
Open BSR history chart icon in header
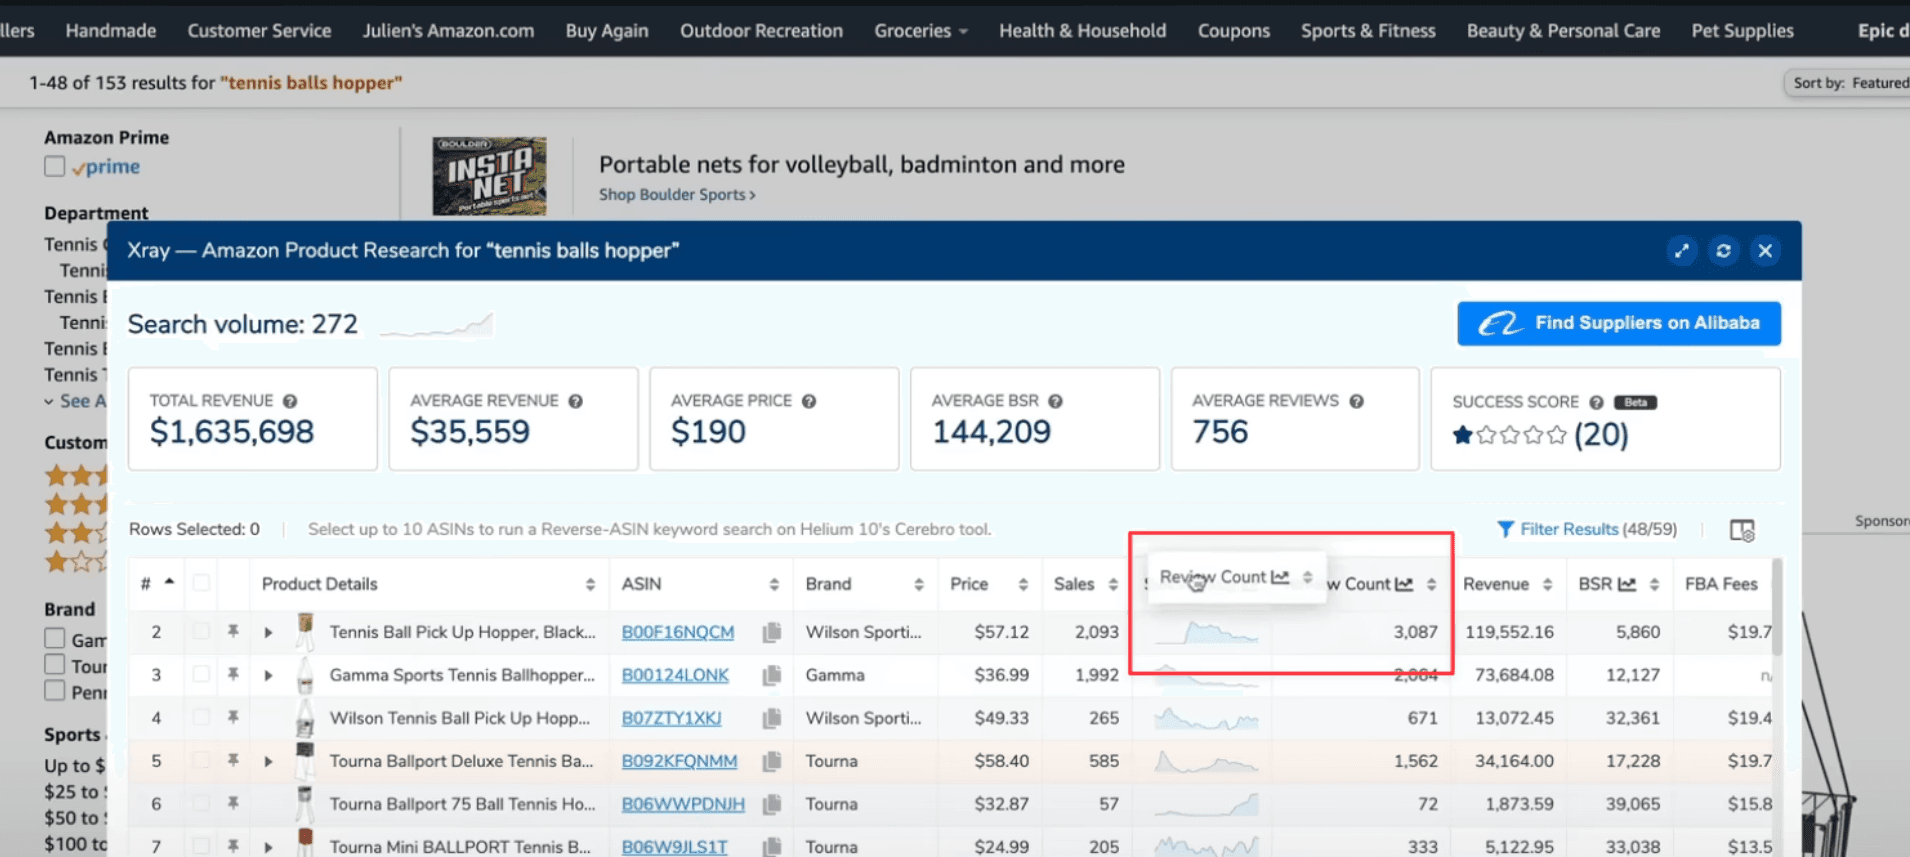click(1627, 584)
